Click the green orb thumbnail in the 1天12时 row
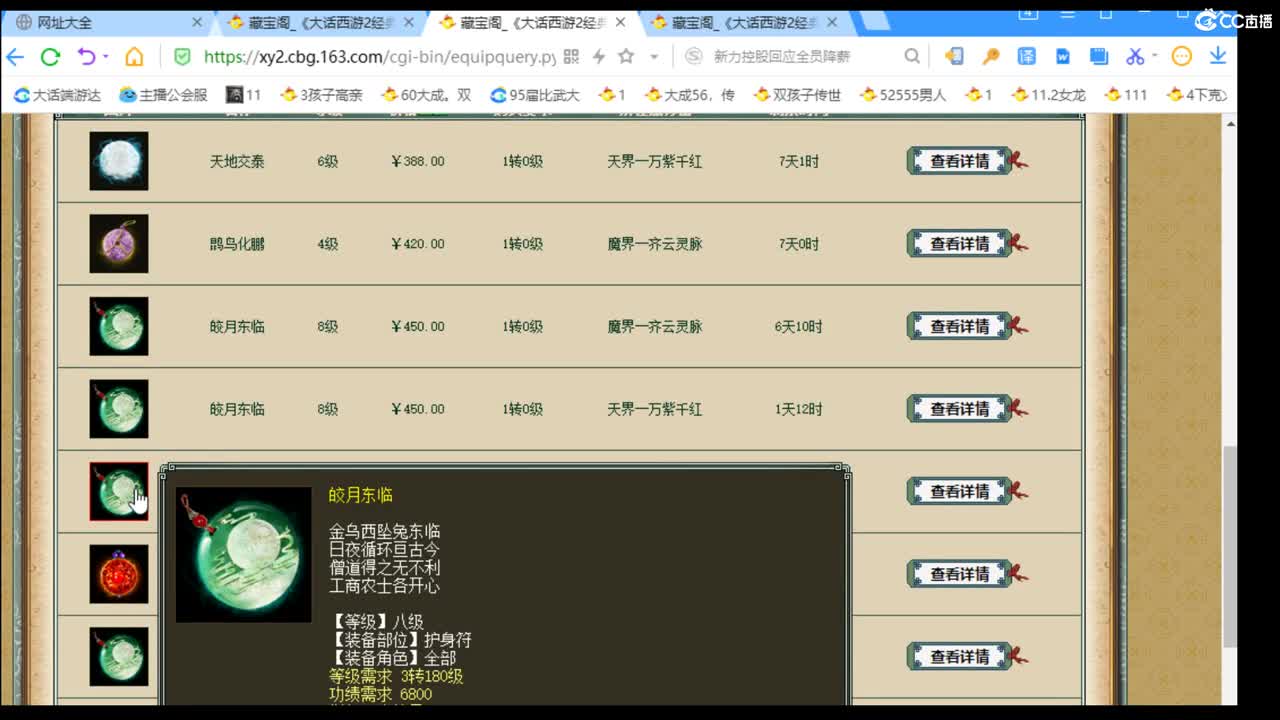 119,409
